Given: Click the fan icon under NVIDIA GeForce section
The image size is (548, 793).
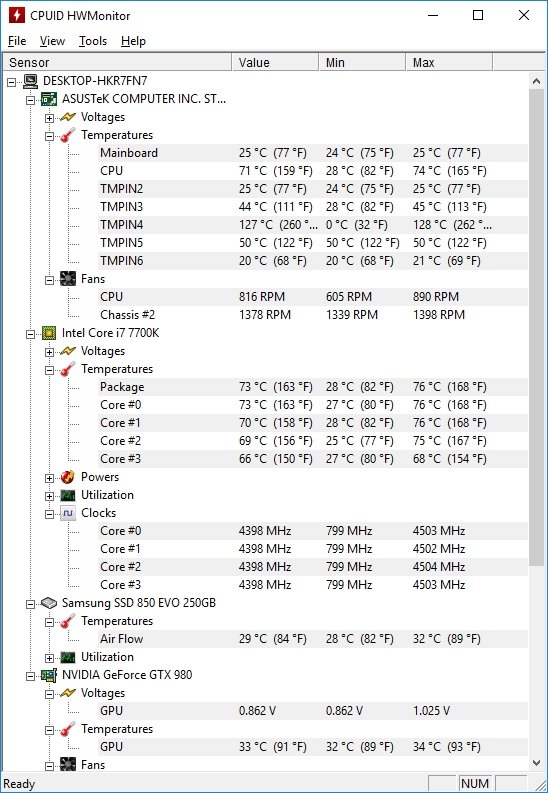Looking at the screenshot, I should [68, 765].
